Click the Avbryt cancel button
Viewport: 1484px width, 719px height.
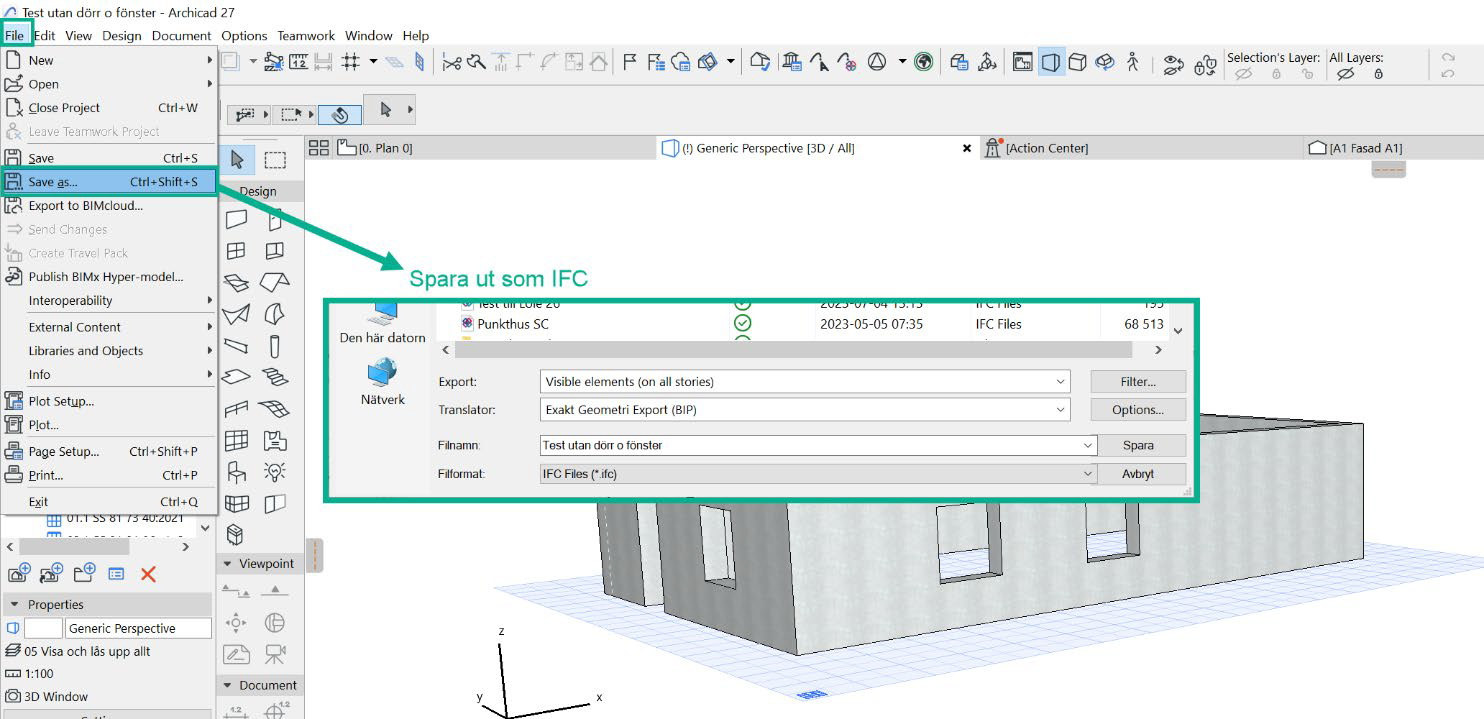point(1138,474)
